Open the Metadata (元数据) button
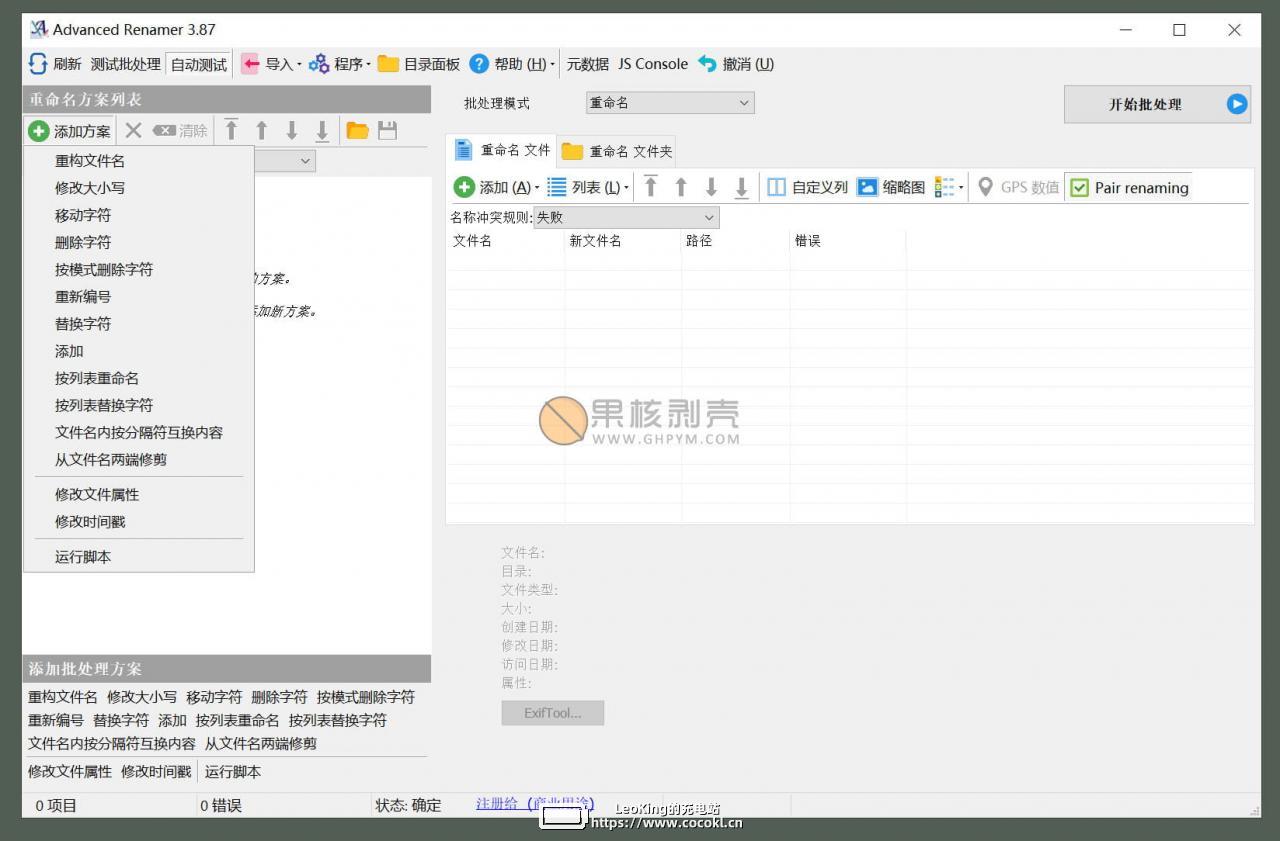The image size is (1280, 841). pos(587,64)
